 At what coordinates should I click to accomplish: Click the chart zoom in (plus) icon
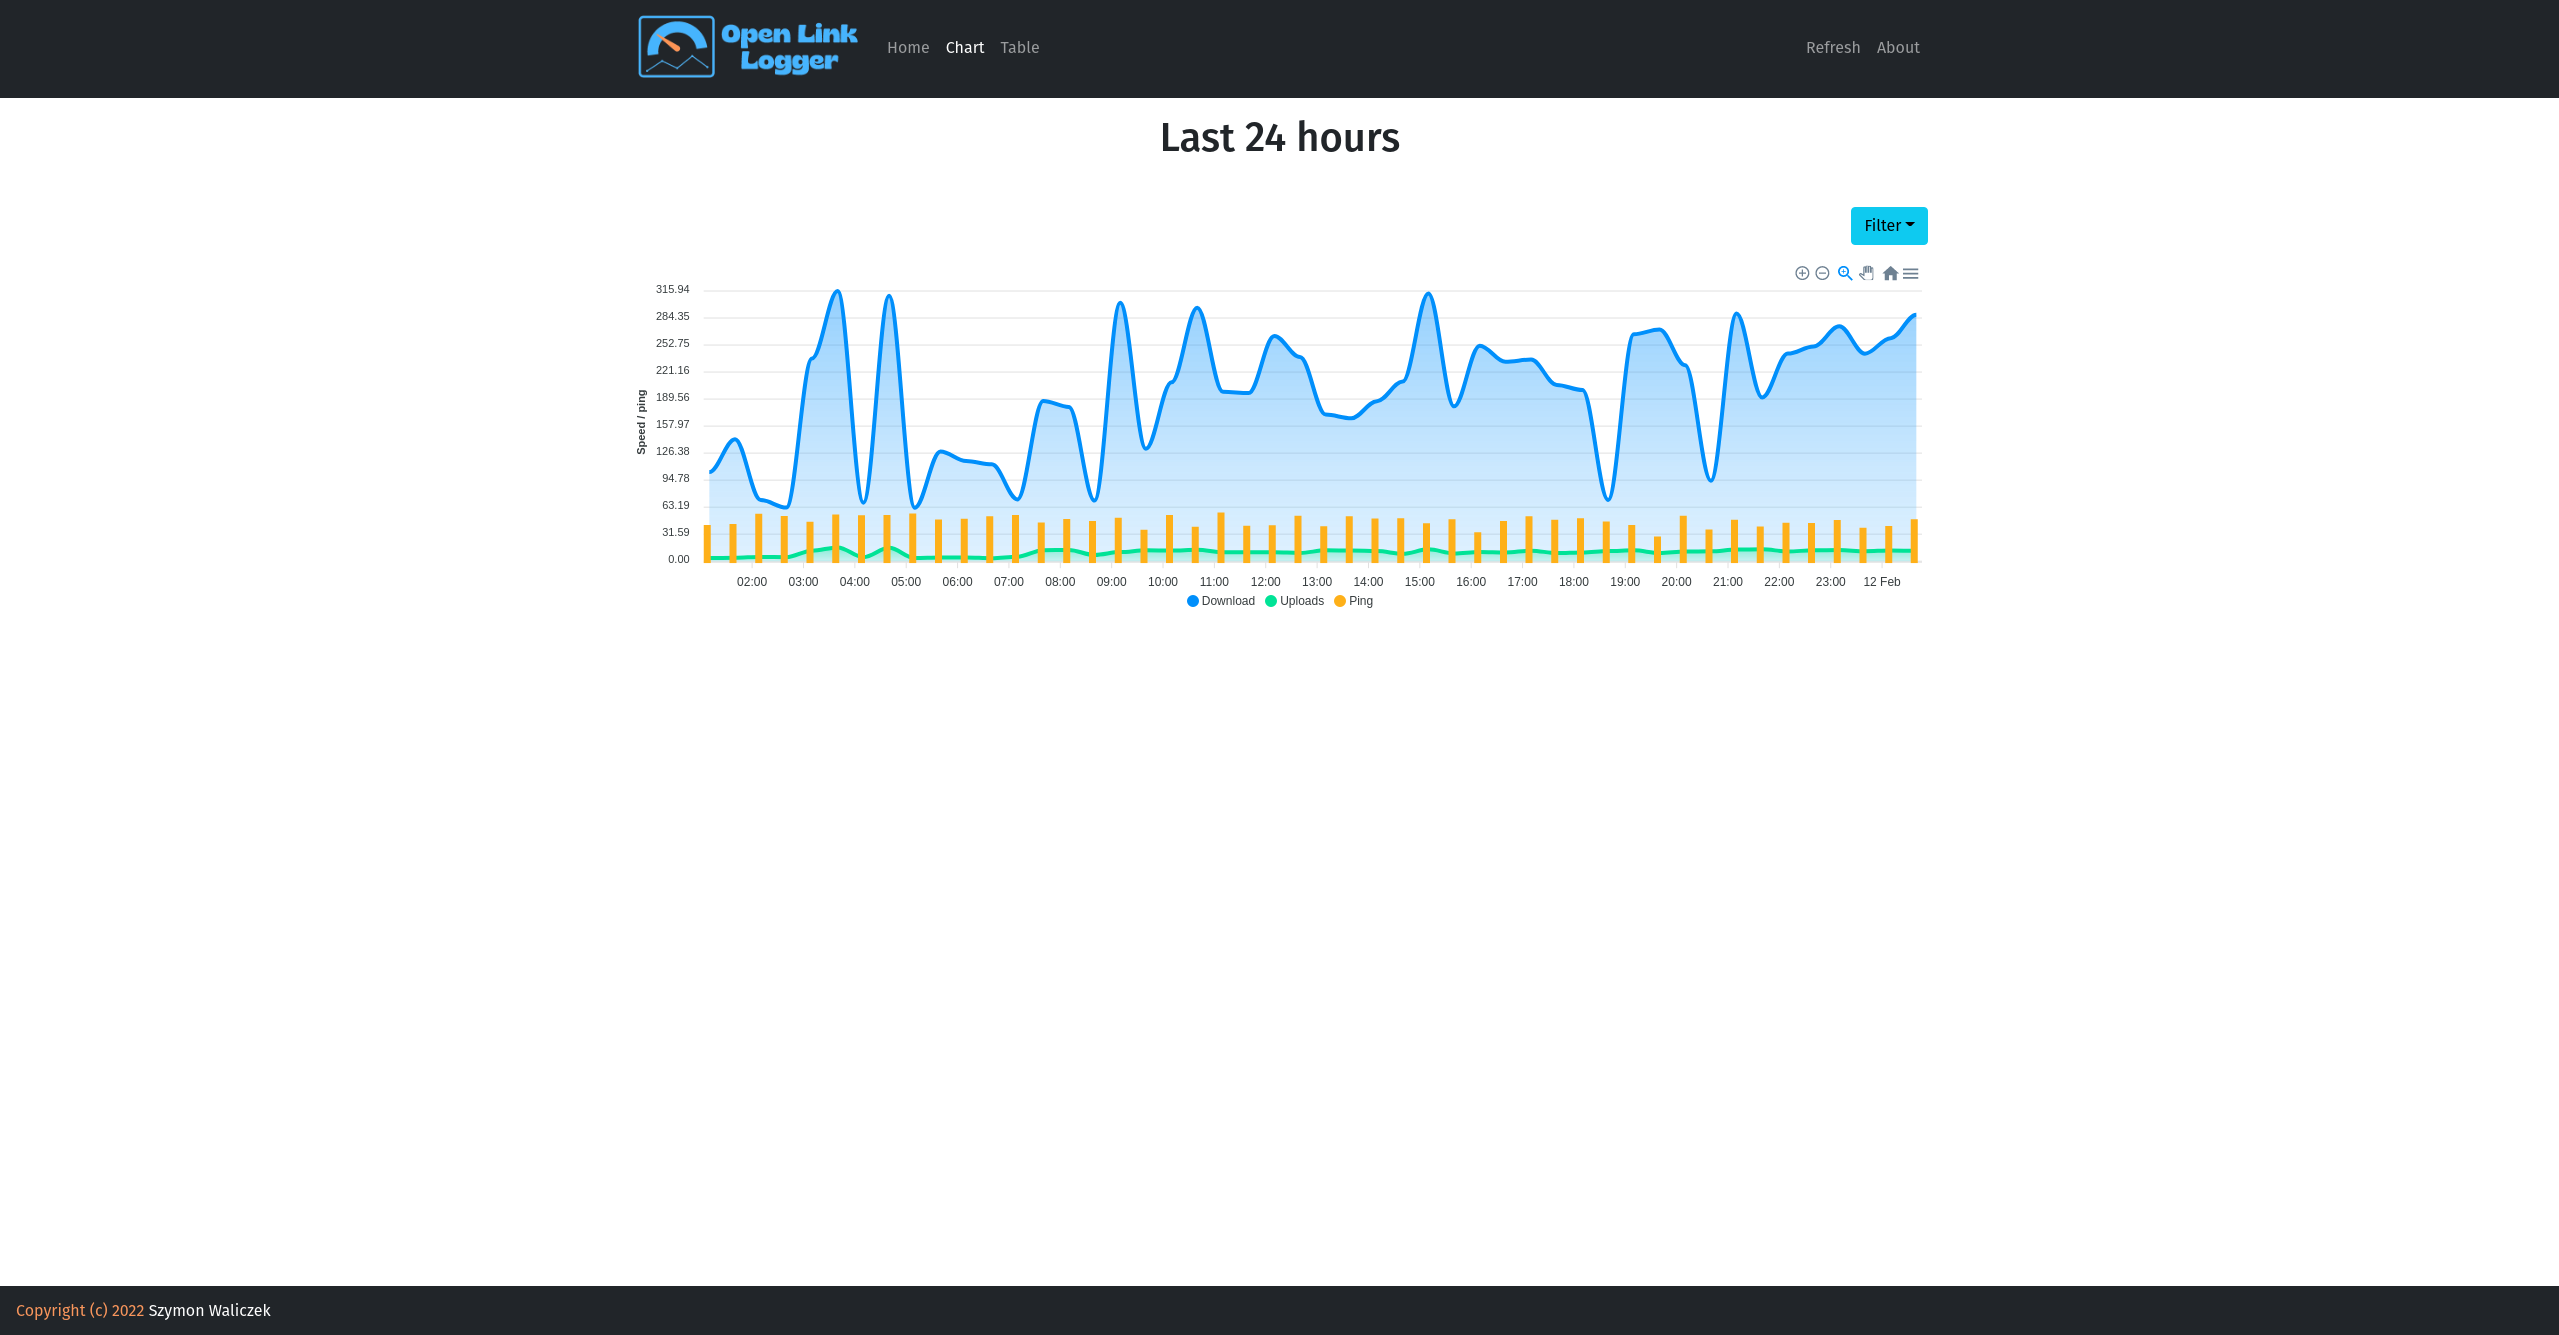(x=1802, y=273)
